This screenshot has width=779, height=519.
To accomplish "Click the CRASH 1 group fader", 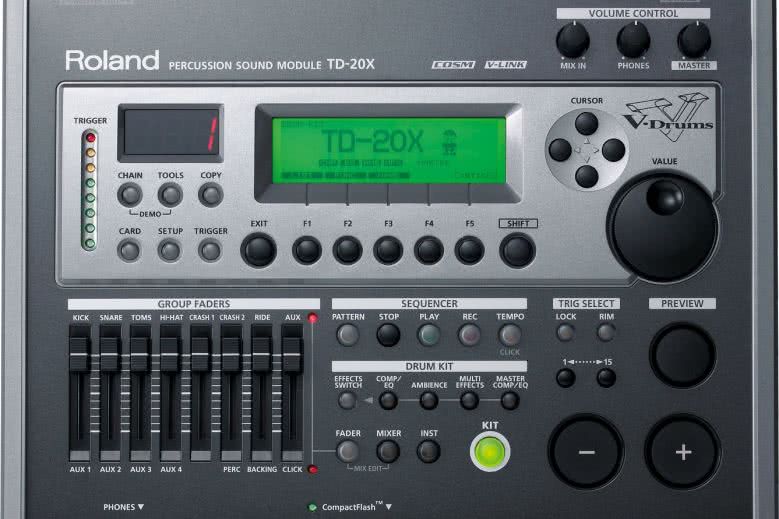I will point(201,355).
